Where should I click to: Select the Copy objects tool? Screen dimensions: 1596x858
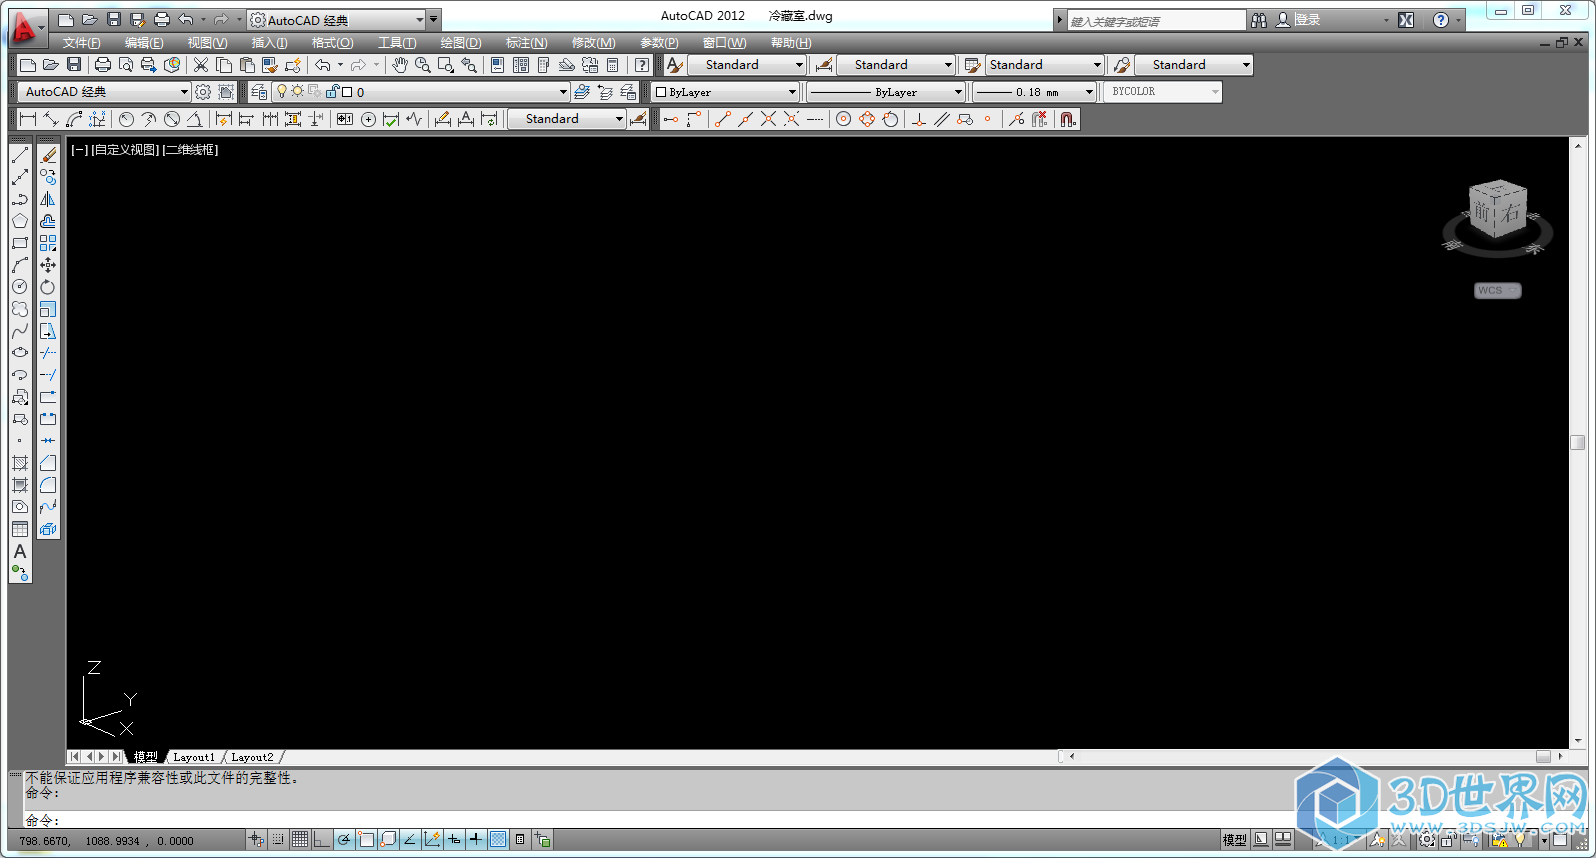pos(48,177)
